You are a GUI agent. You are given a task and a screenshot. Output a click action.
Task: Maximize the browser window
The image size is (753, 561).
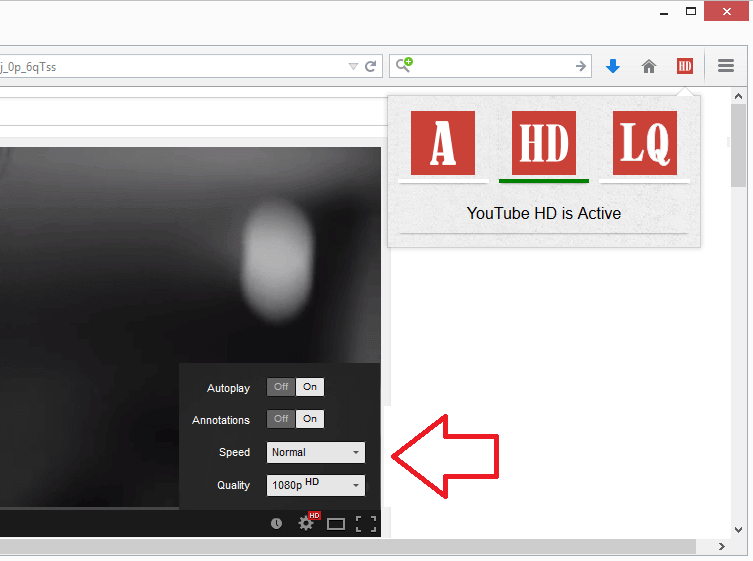tap(691, 12)
